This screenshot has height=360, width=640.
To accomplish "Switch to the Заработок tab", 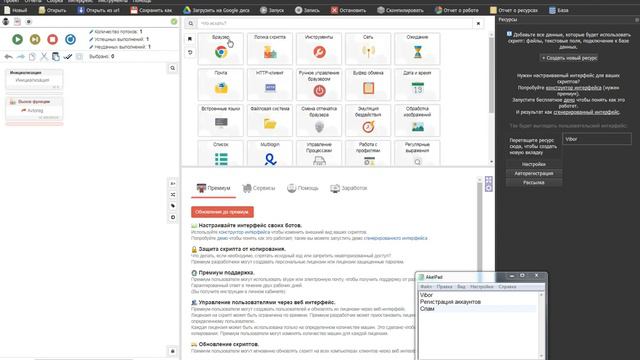I will pos(349,188).
